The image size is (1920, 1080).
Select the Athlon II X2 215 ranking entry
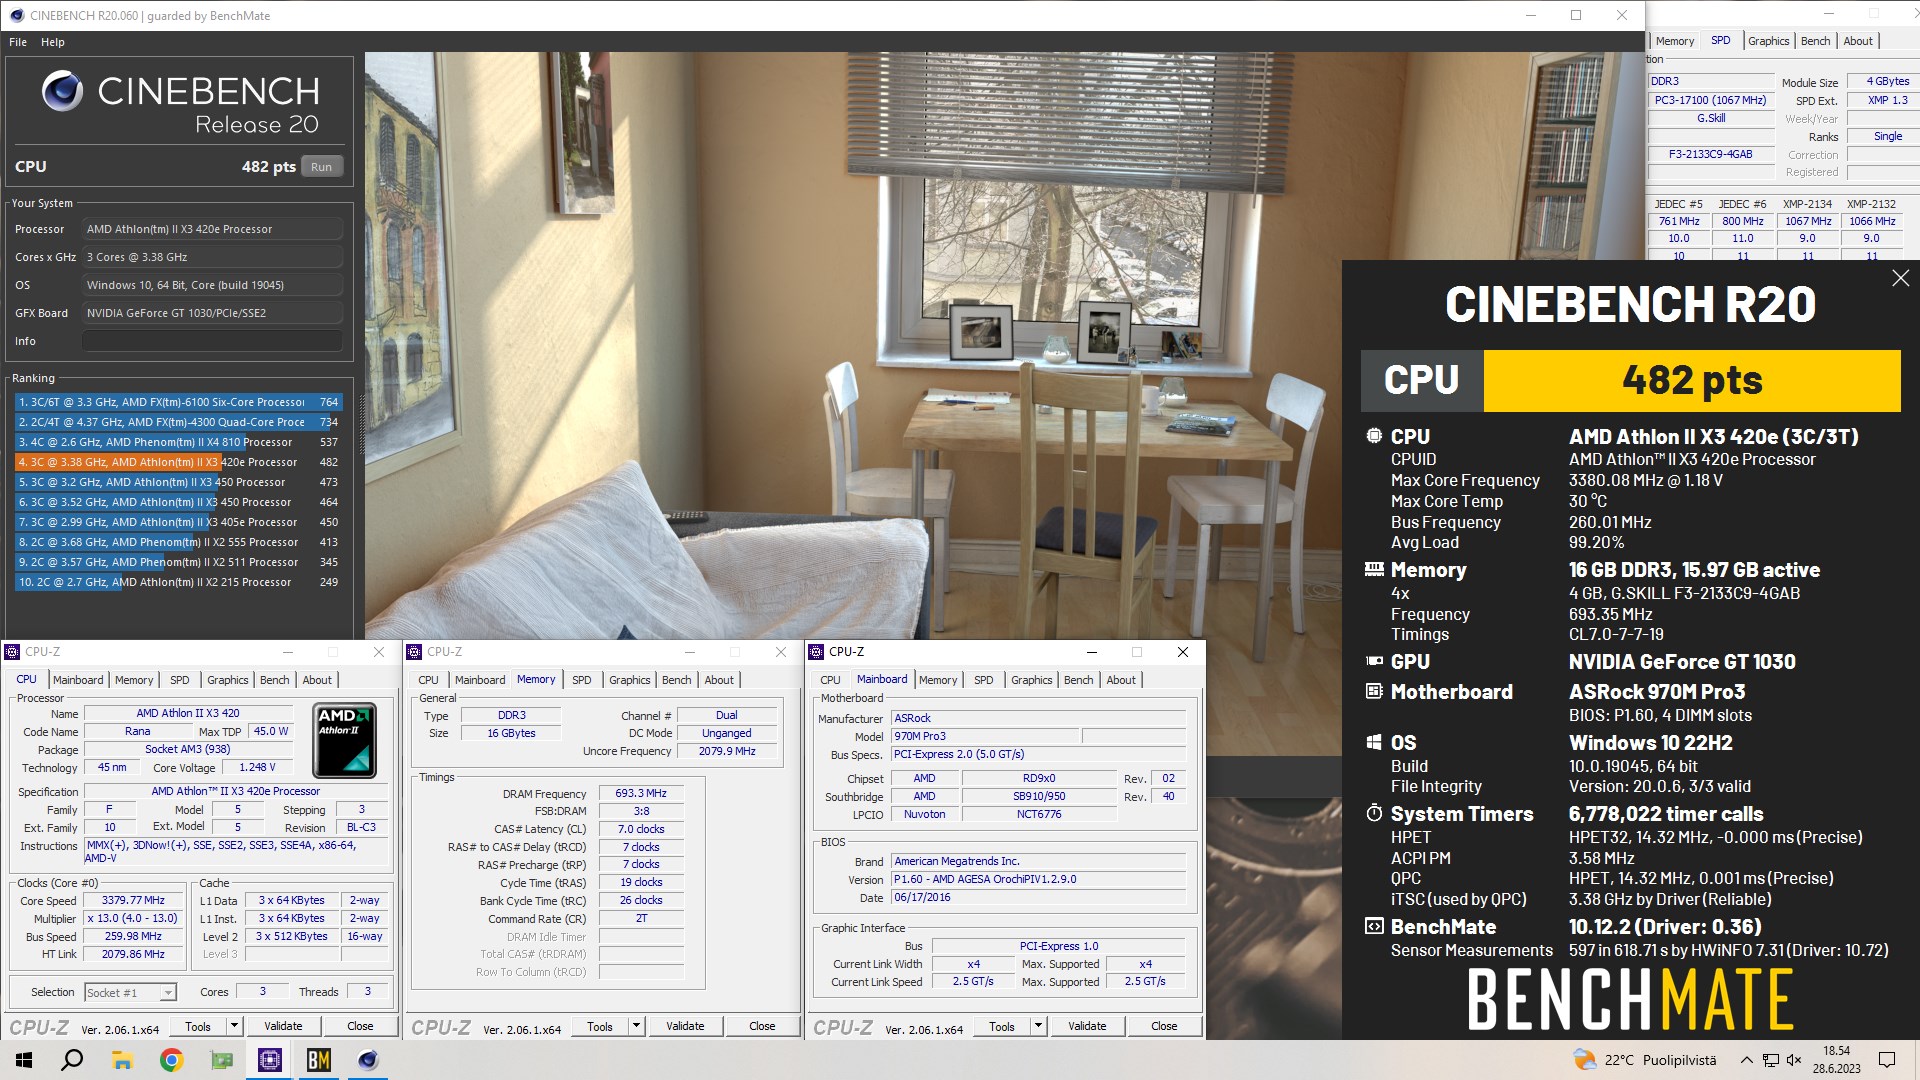[x=178, y=582]
